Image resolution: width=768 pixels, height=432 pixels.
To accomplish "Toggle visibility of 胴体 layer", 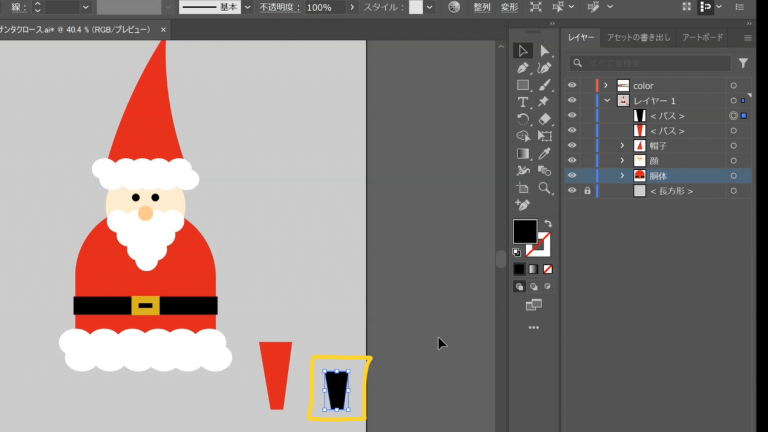I will coord(572,175).
